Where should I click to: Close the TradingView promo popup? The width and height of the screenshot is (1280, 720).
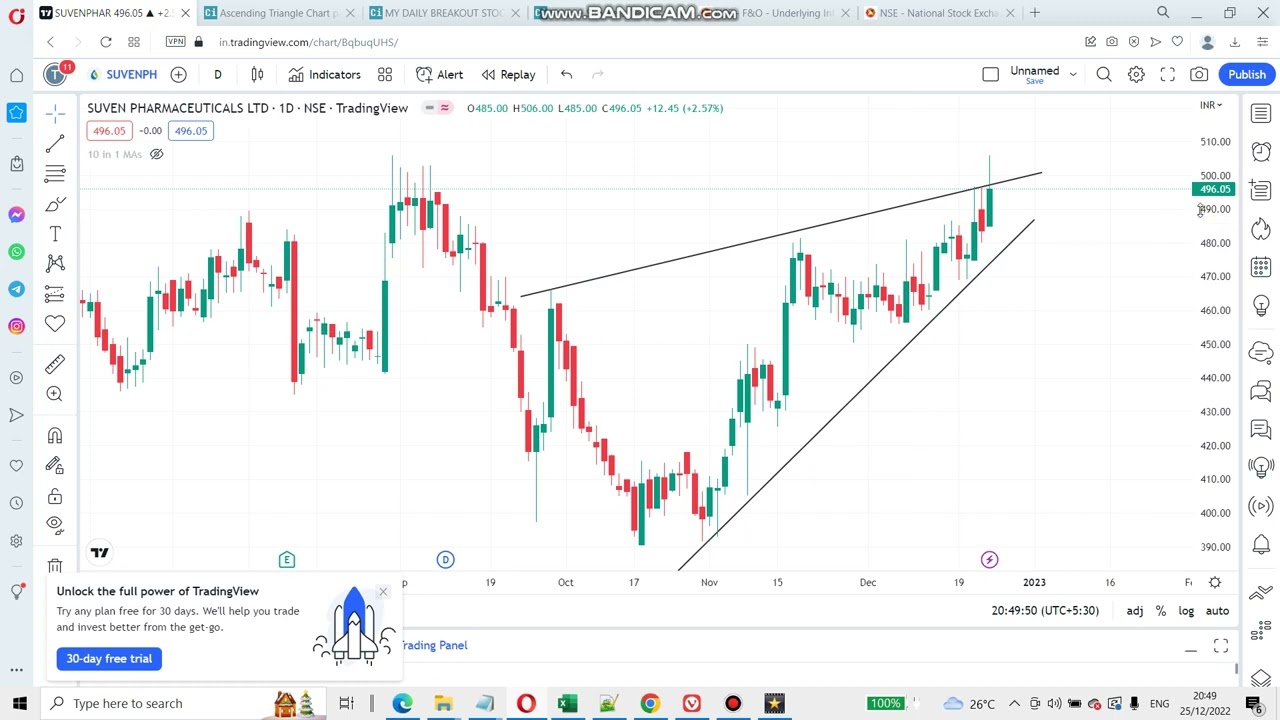tap(382, 592)
